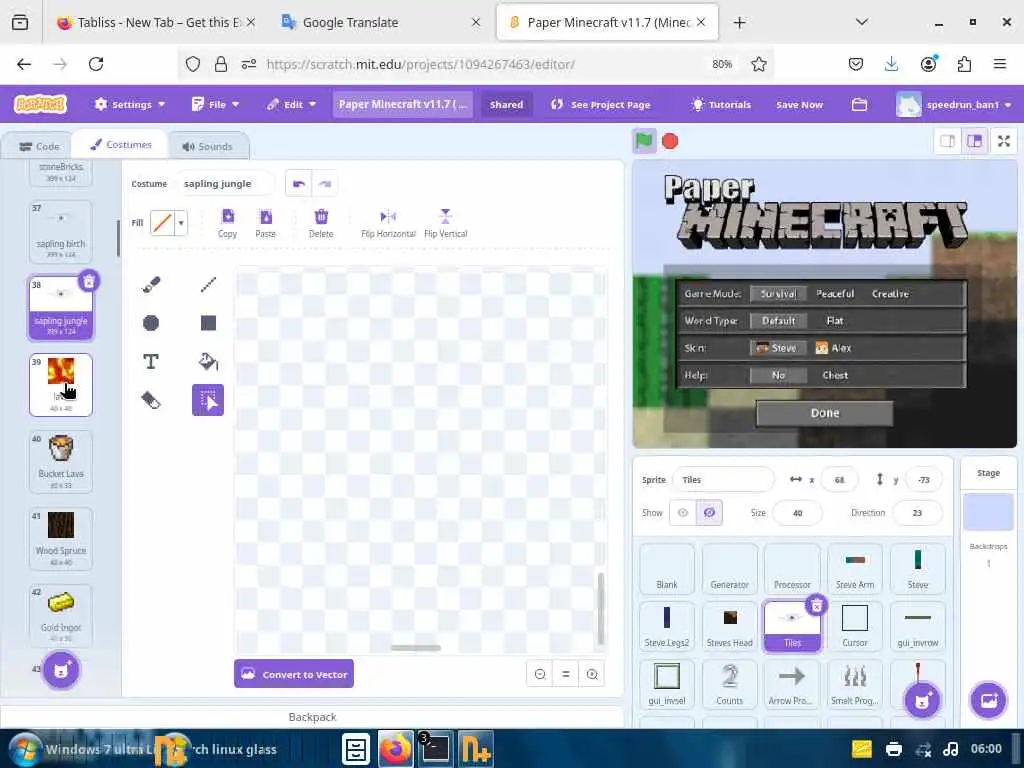Switch to the Tabliss New Tab browser tab
1024x768 pixels.
click(x=155, y=22)
